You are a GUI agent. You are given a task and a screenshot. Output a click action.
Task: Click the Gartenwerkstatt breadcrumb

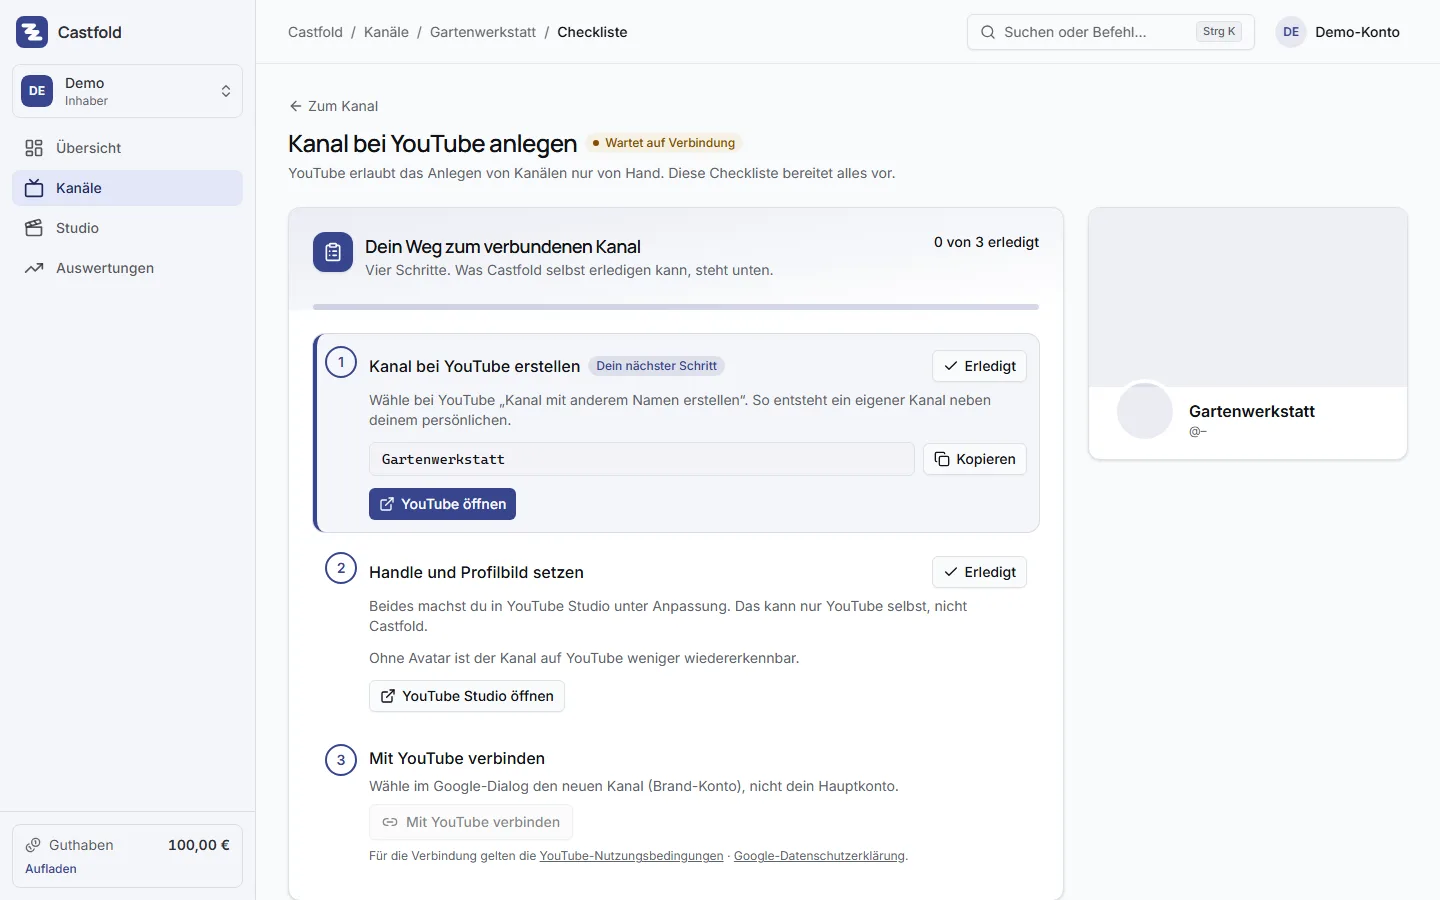[483, 32]
